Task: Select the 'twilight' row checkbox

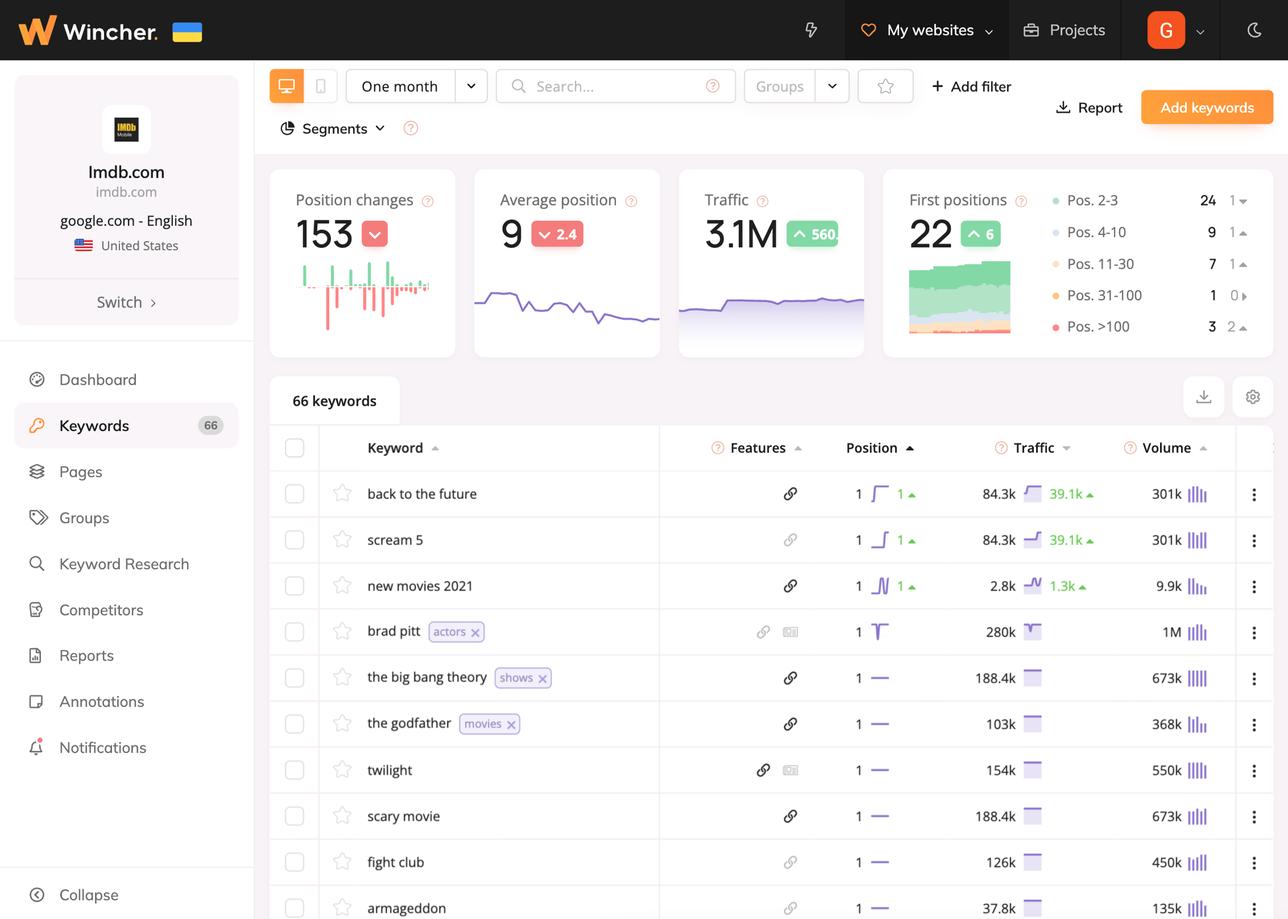Action: (294, 770)
